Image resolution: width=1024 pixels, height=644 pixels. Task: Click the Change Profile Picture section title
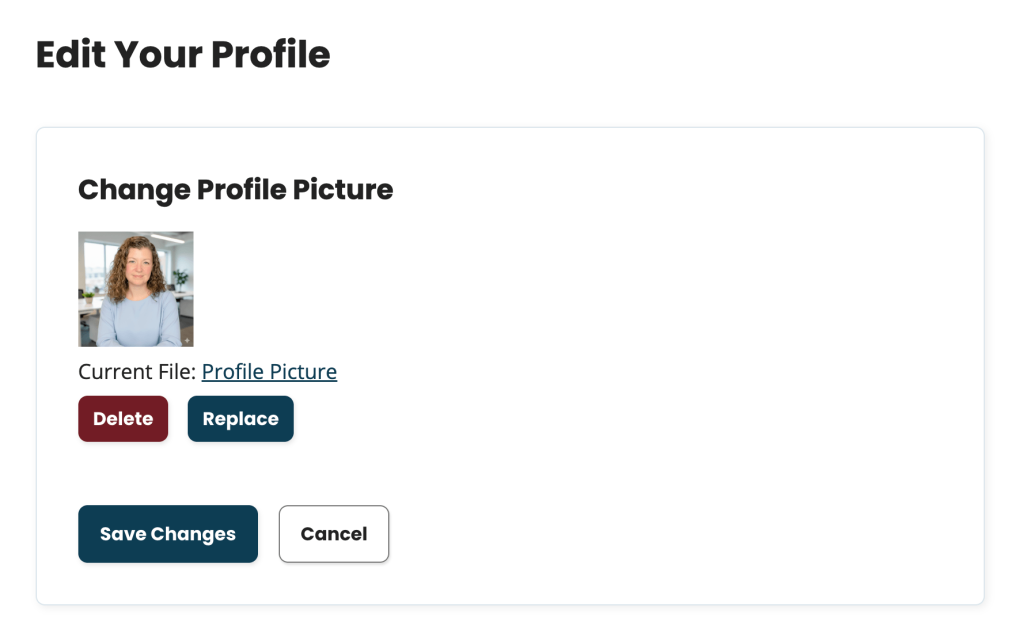235,190
